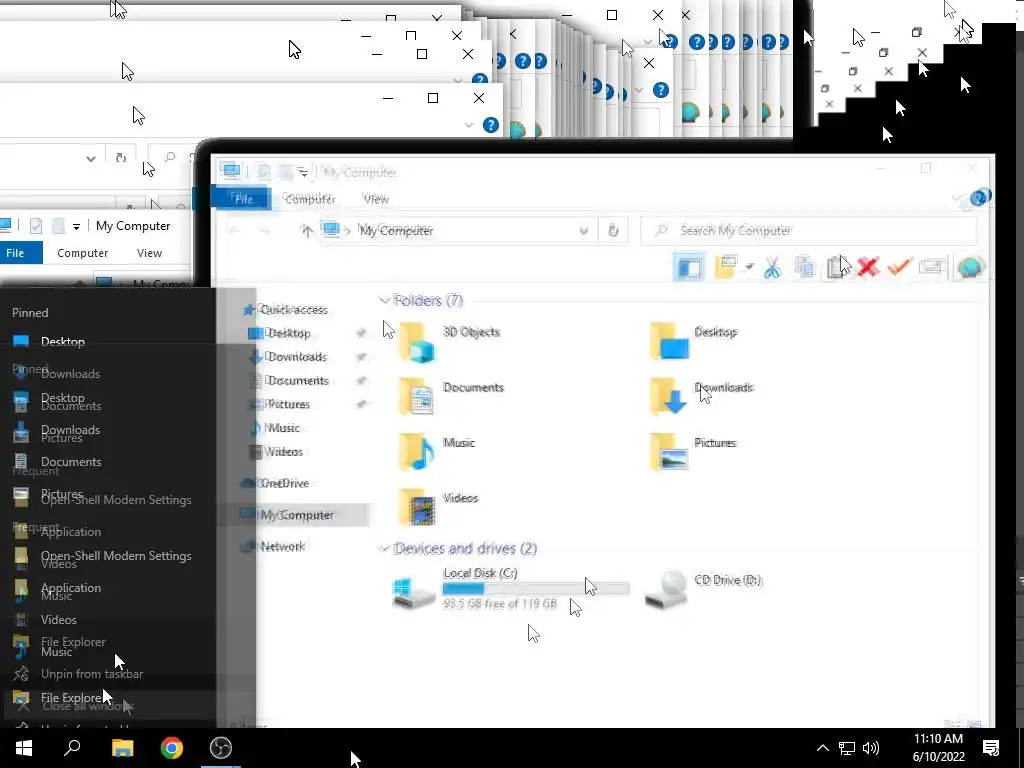Select the Desktop folder in Folders group
This screenshot has width=1024, height=768.
(x=694, y=342)
